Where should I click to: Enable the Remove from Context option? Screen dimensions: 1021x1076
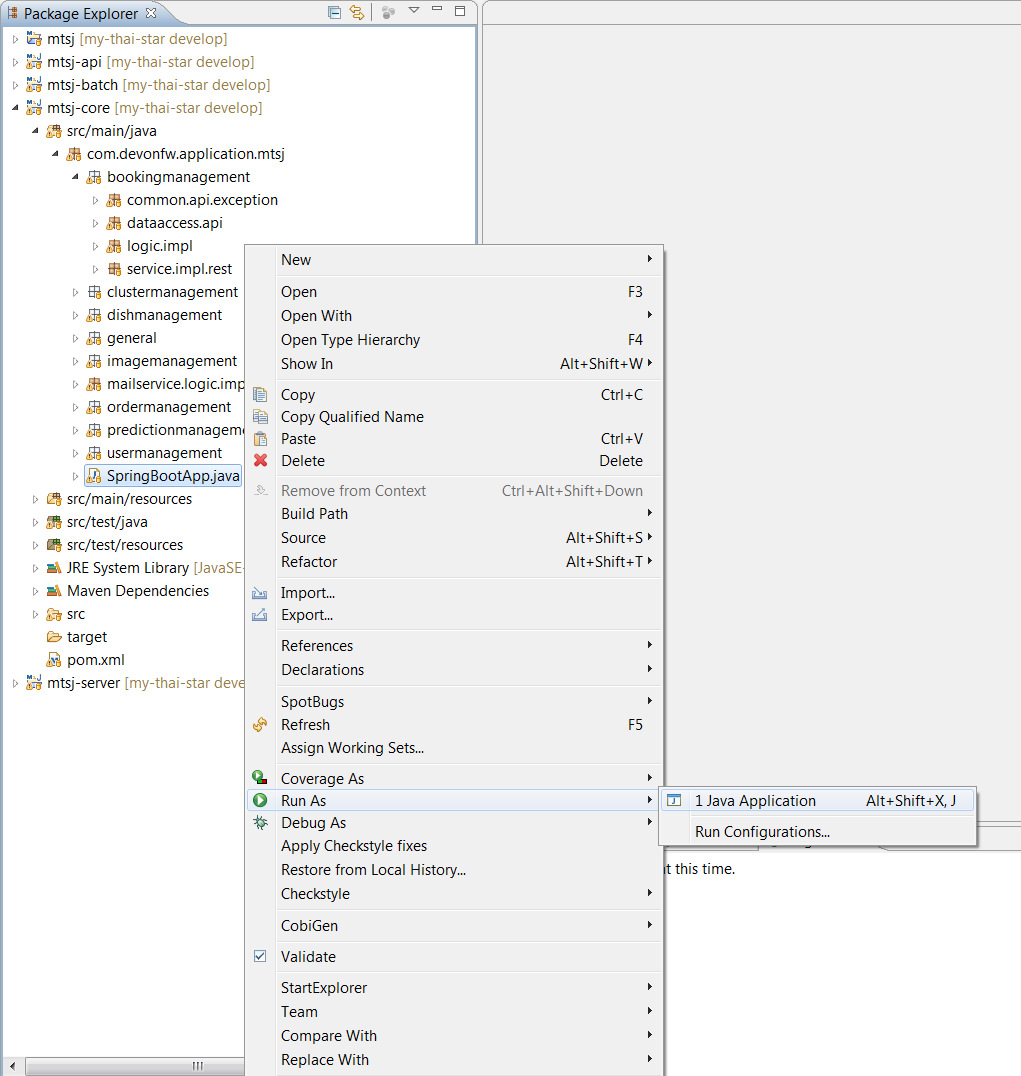(x=352, y=490)
